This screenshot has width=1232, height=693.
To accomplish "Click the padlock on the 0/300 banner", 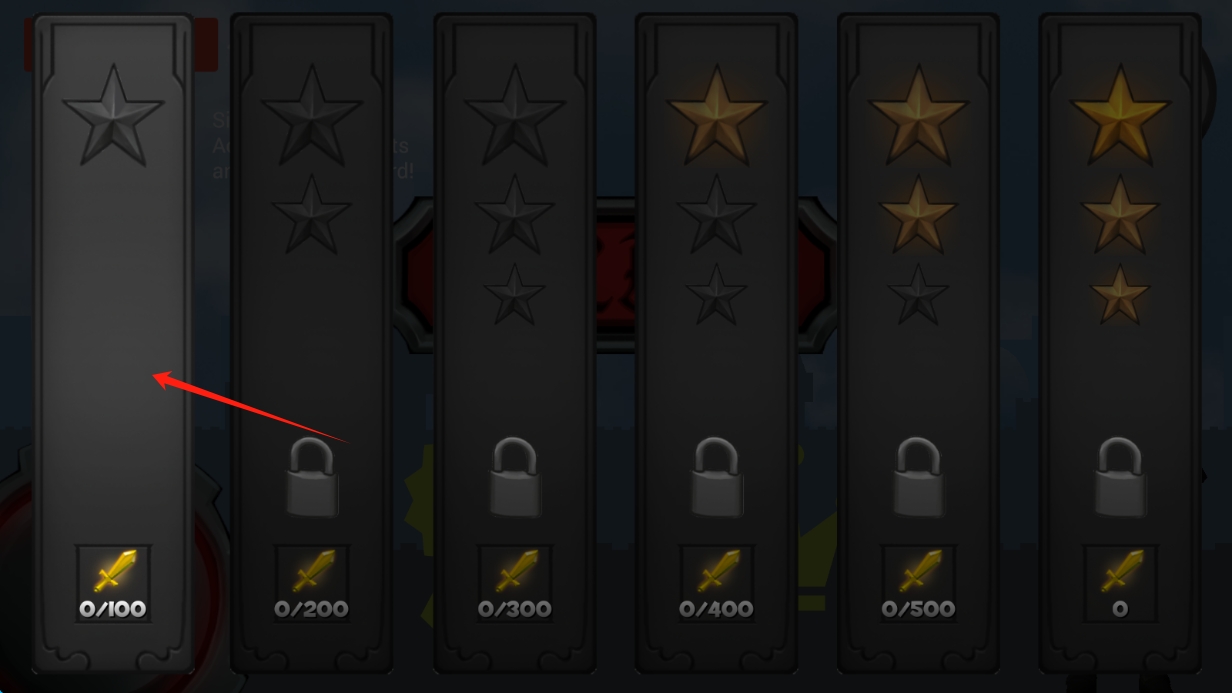I will coord(515,477).
